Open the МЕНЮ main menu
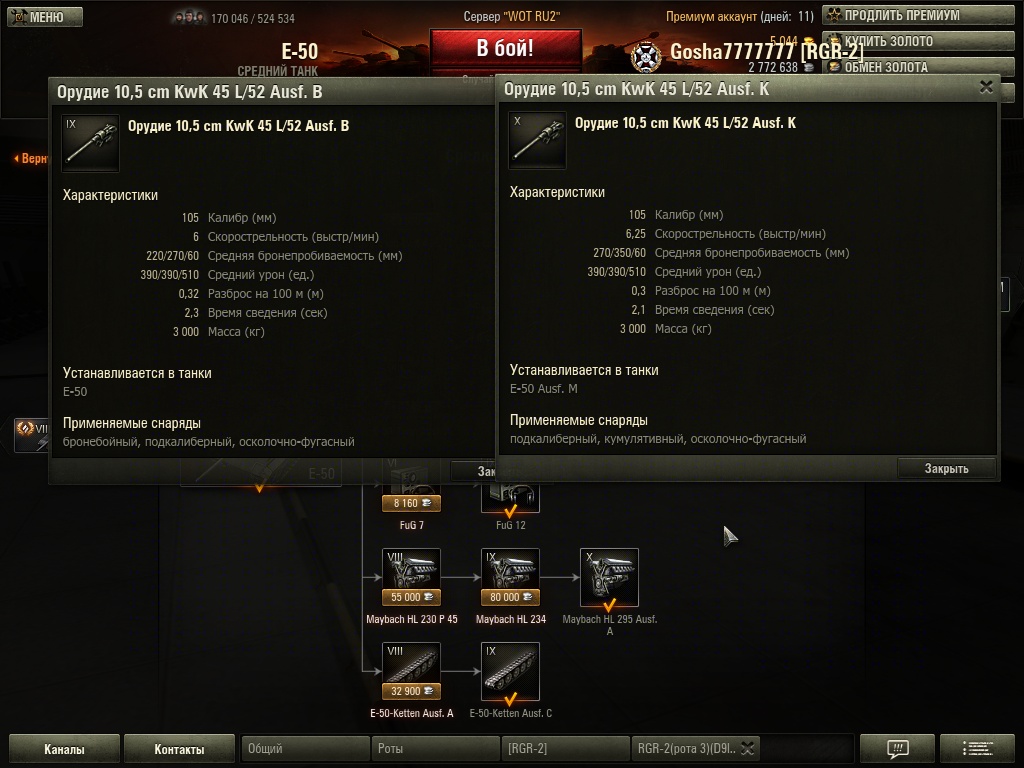The height and width of the screenshot is (768, 1024). (45, 16)
